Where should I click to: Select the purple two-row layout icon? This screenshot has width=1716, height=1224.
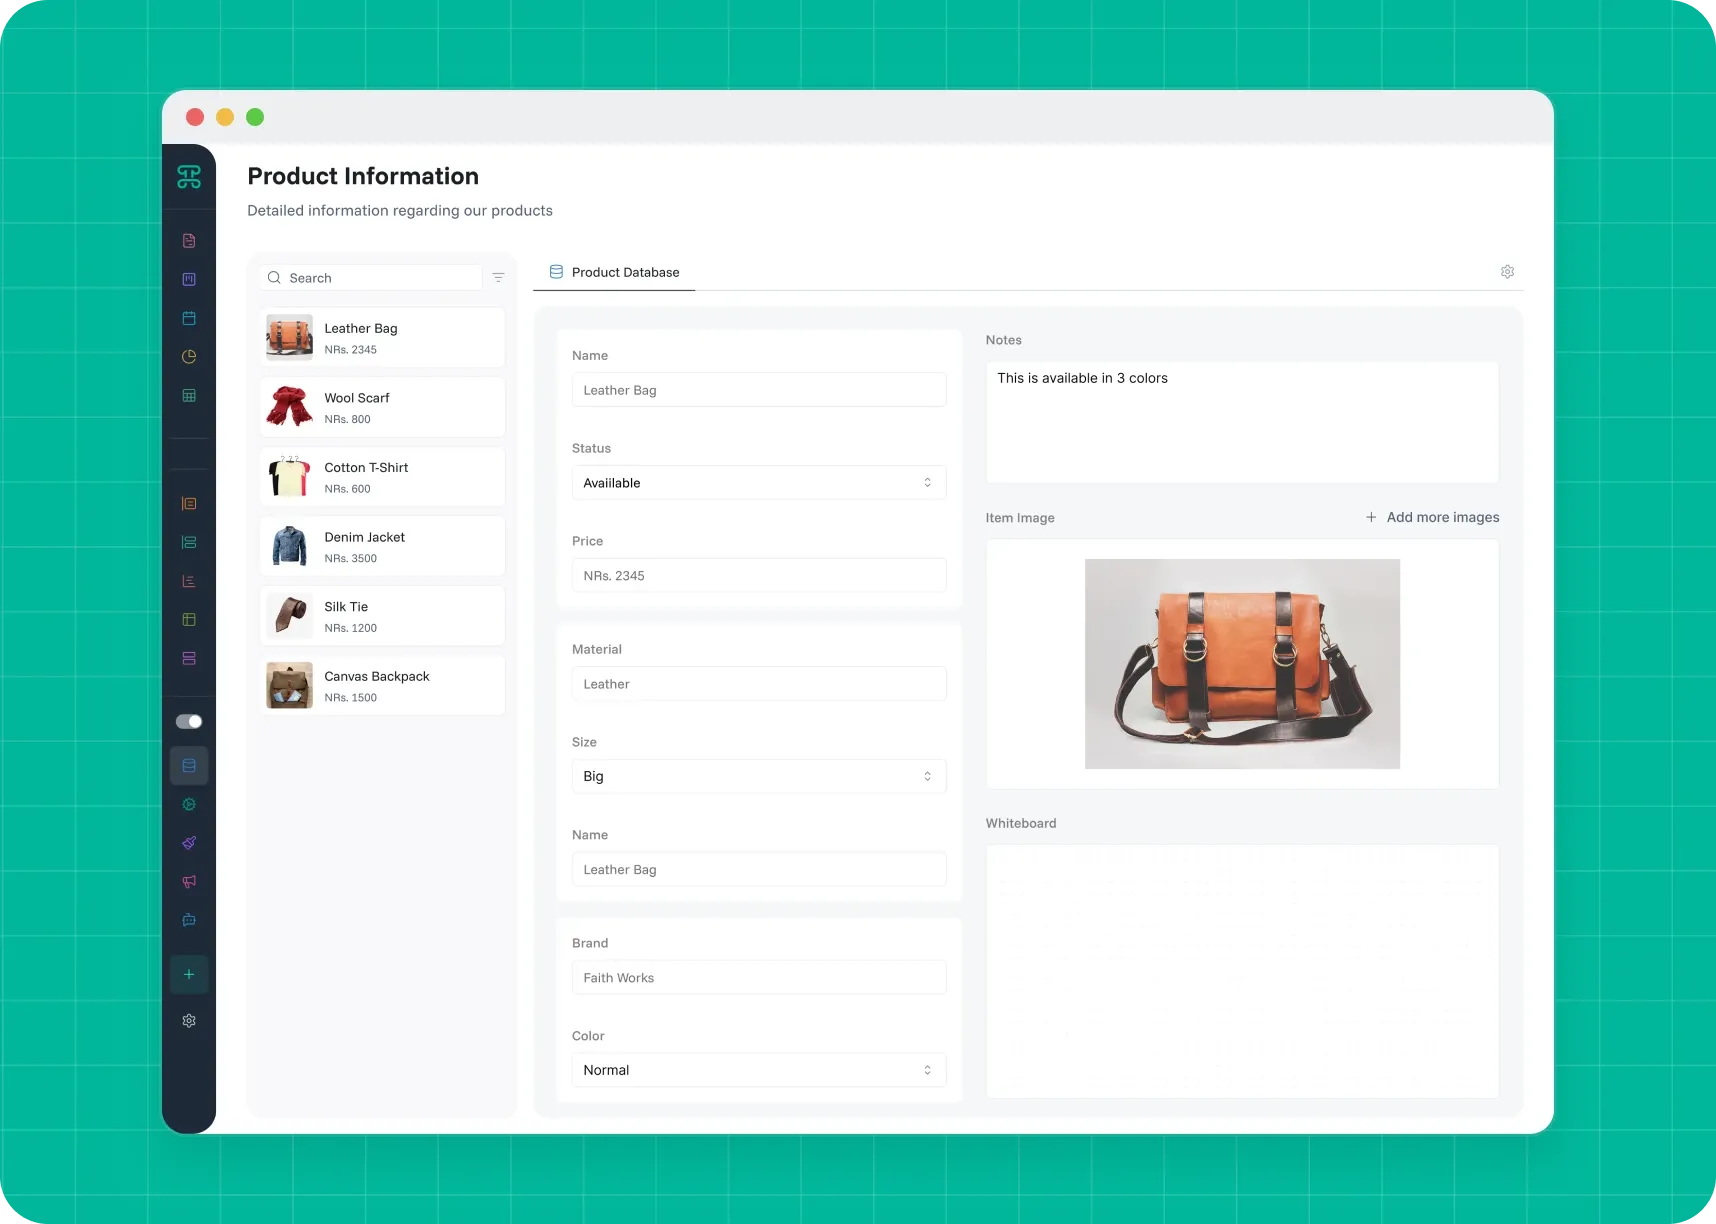tap(189, 658)
